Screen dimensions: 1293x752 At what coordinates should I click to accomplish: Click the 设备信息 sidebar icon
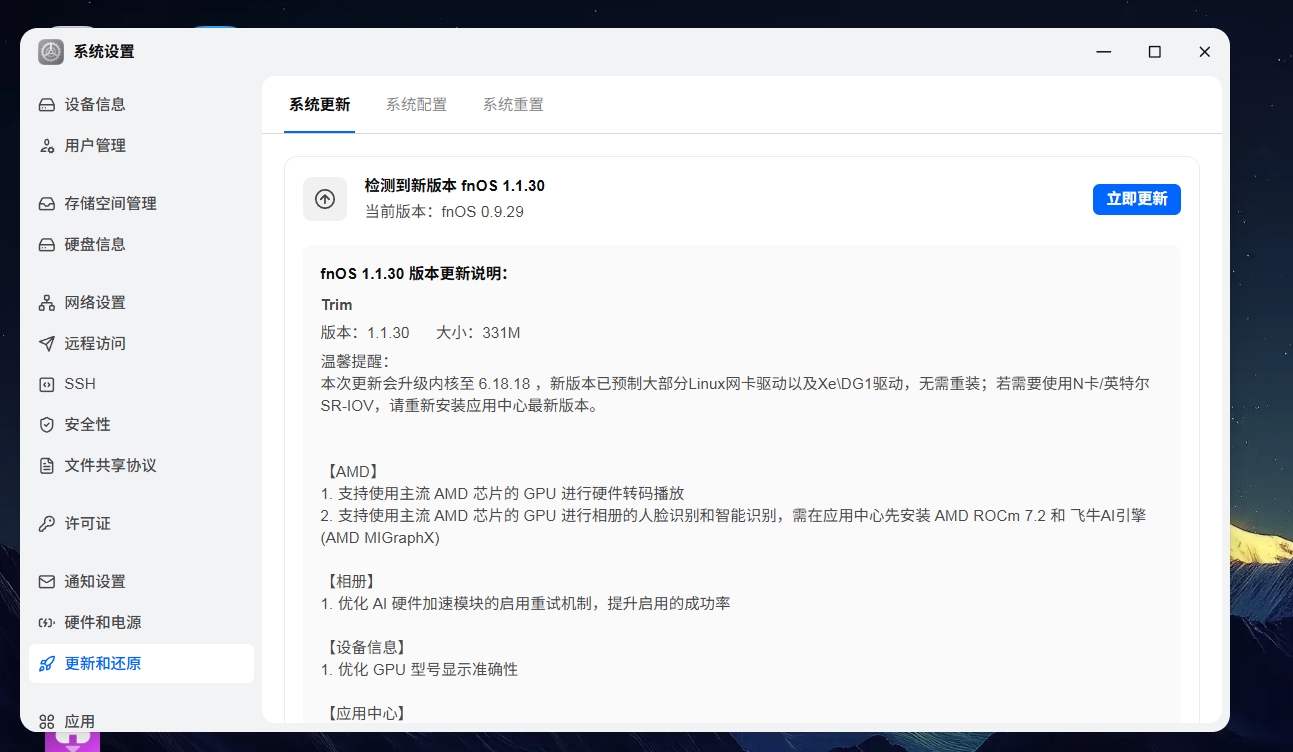47,105
